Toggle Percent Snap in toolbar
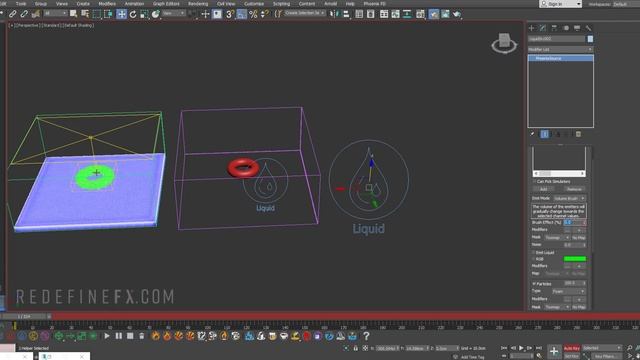Viewport: 640px width, 360px height. [x=253, y=14]
